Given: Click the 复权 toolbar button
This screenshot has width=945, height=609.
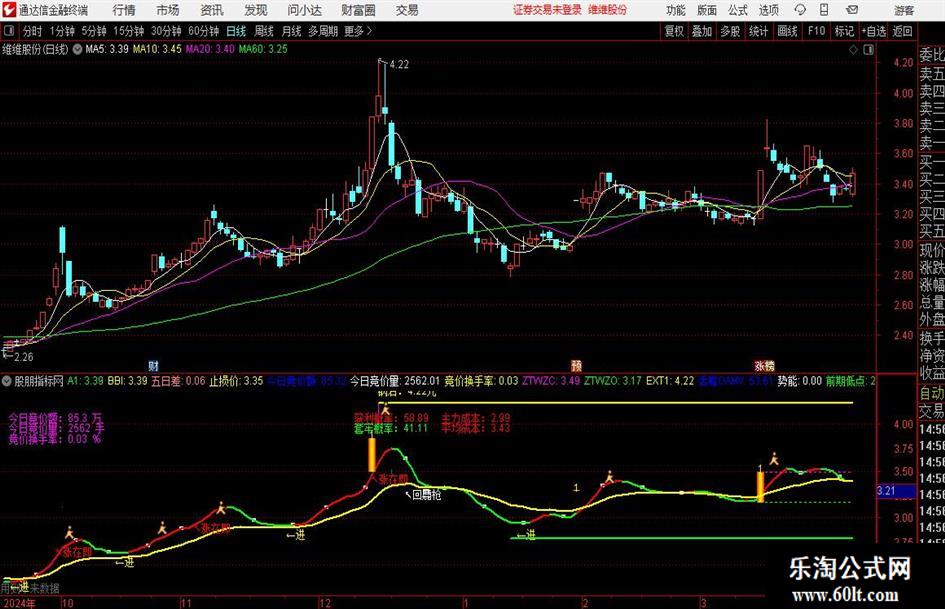Looking at the screenshot, I should (674, 31).
